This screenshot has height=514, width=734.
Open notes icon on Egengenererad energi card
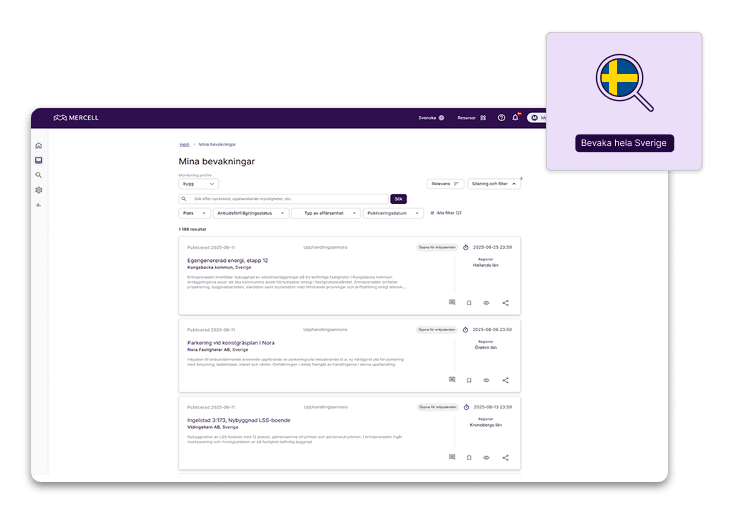(452, 302)
